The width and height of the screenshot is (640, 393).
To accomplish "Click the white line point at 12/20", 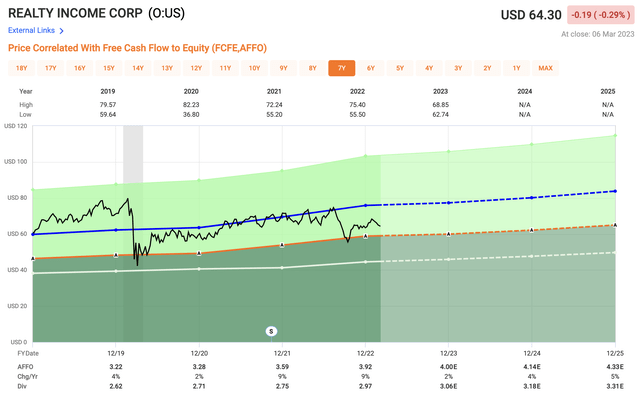I will [199, 269].
